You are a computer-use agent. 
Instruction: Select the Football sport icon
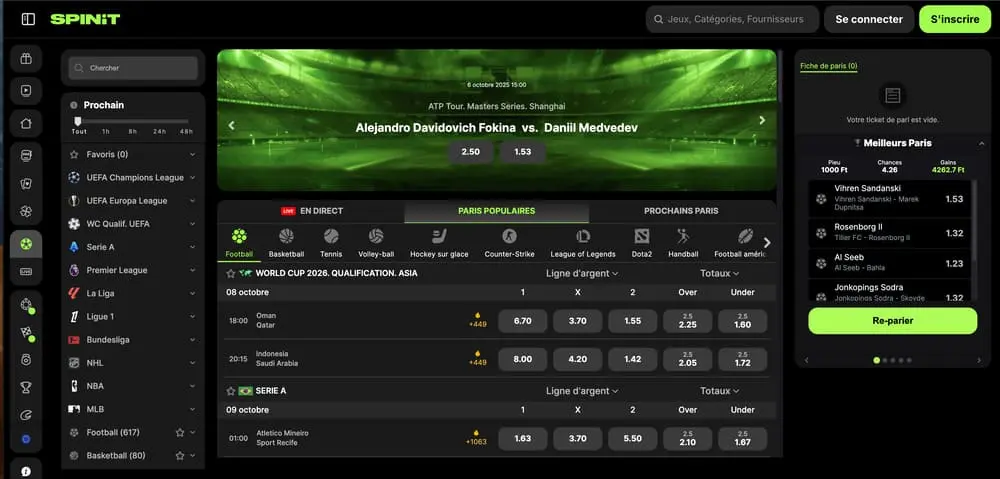[x=239, y=237]
